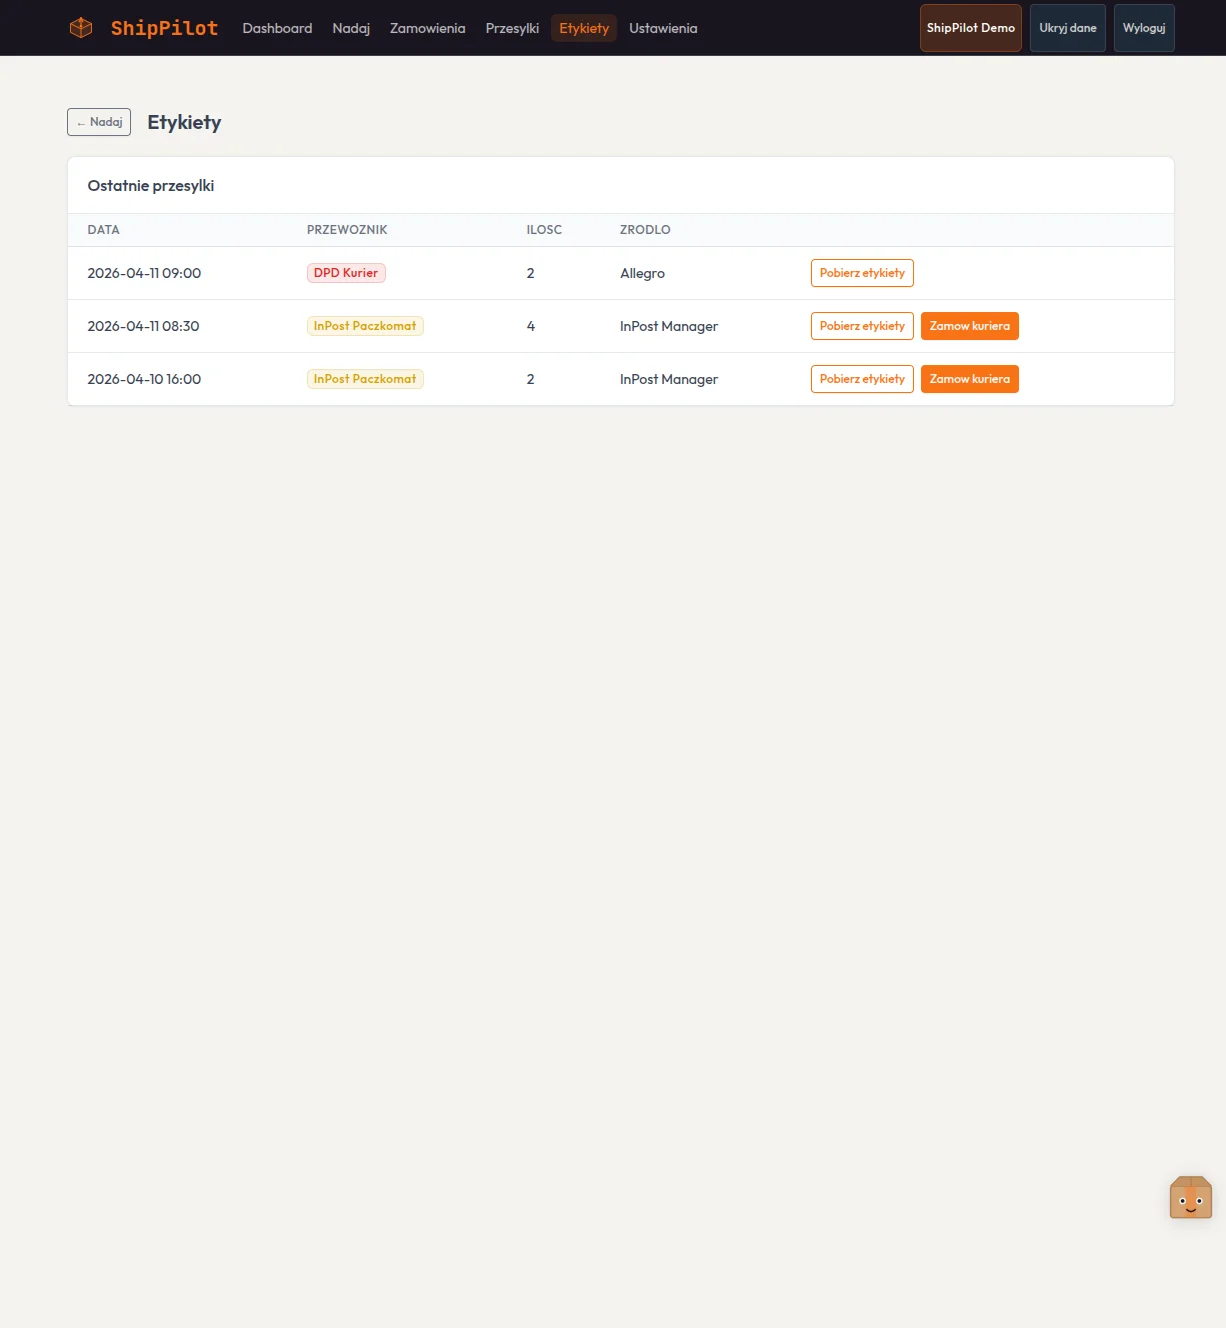Image resolution: width=1226 pixels, height=1328 pixels.
Task: Click the ShipPilot Demo account button
Action: click(x=971, y=28)
